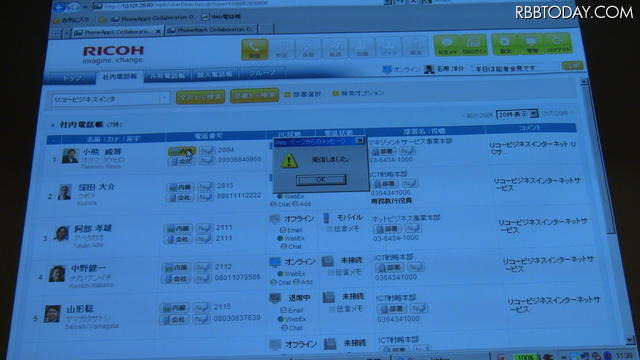Click OK in the message dialog
The image size is (640, 360).
point(321,180)
